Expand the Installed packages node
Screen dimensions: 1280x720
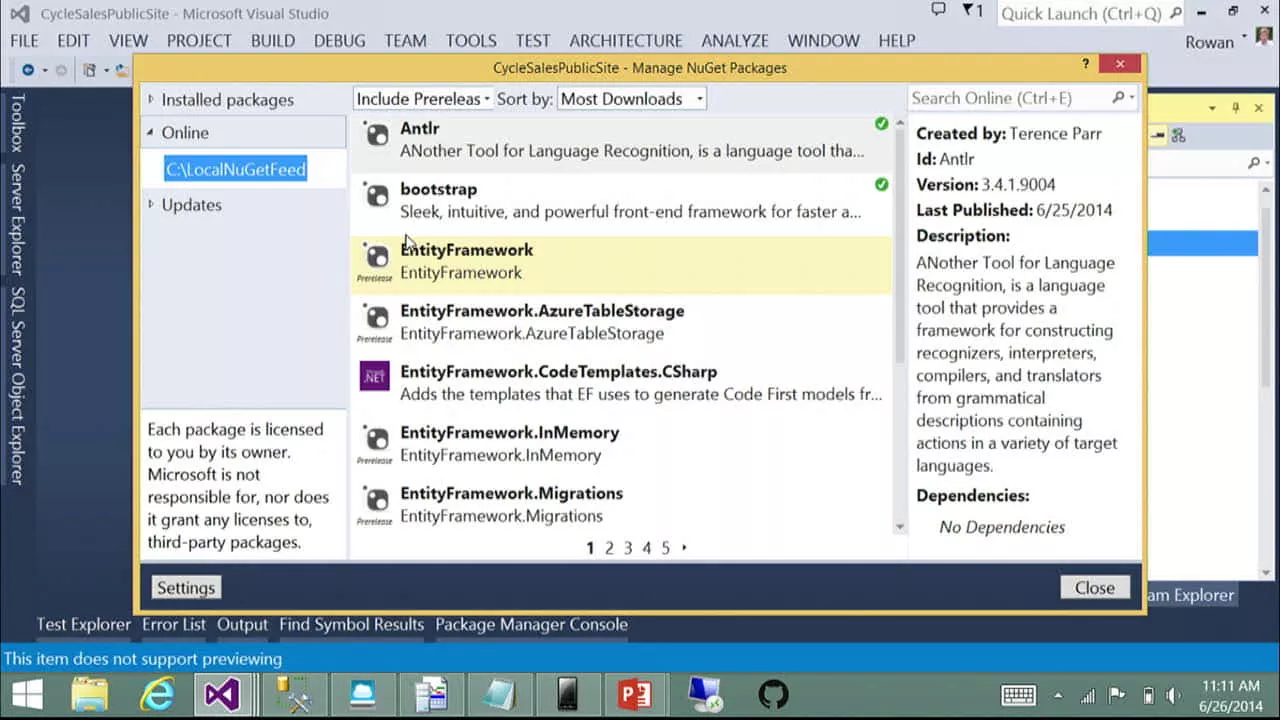pyautogui.click(x=151, y=99)
